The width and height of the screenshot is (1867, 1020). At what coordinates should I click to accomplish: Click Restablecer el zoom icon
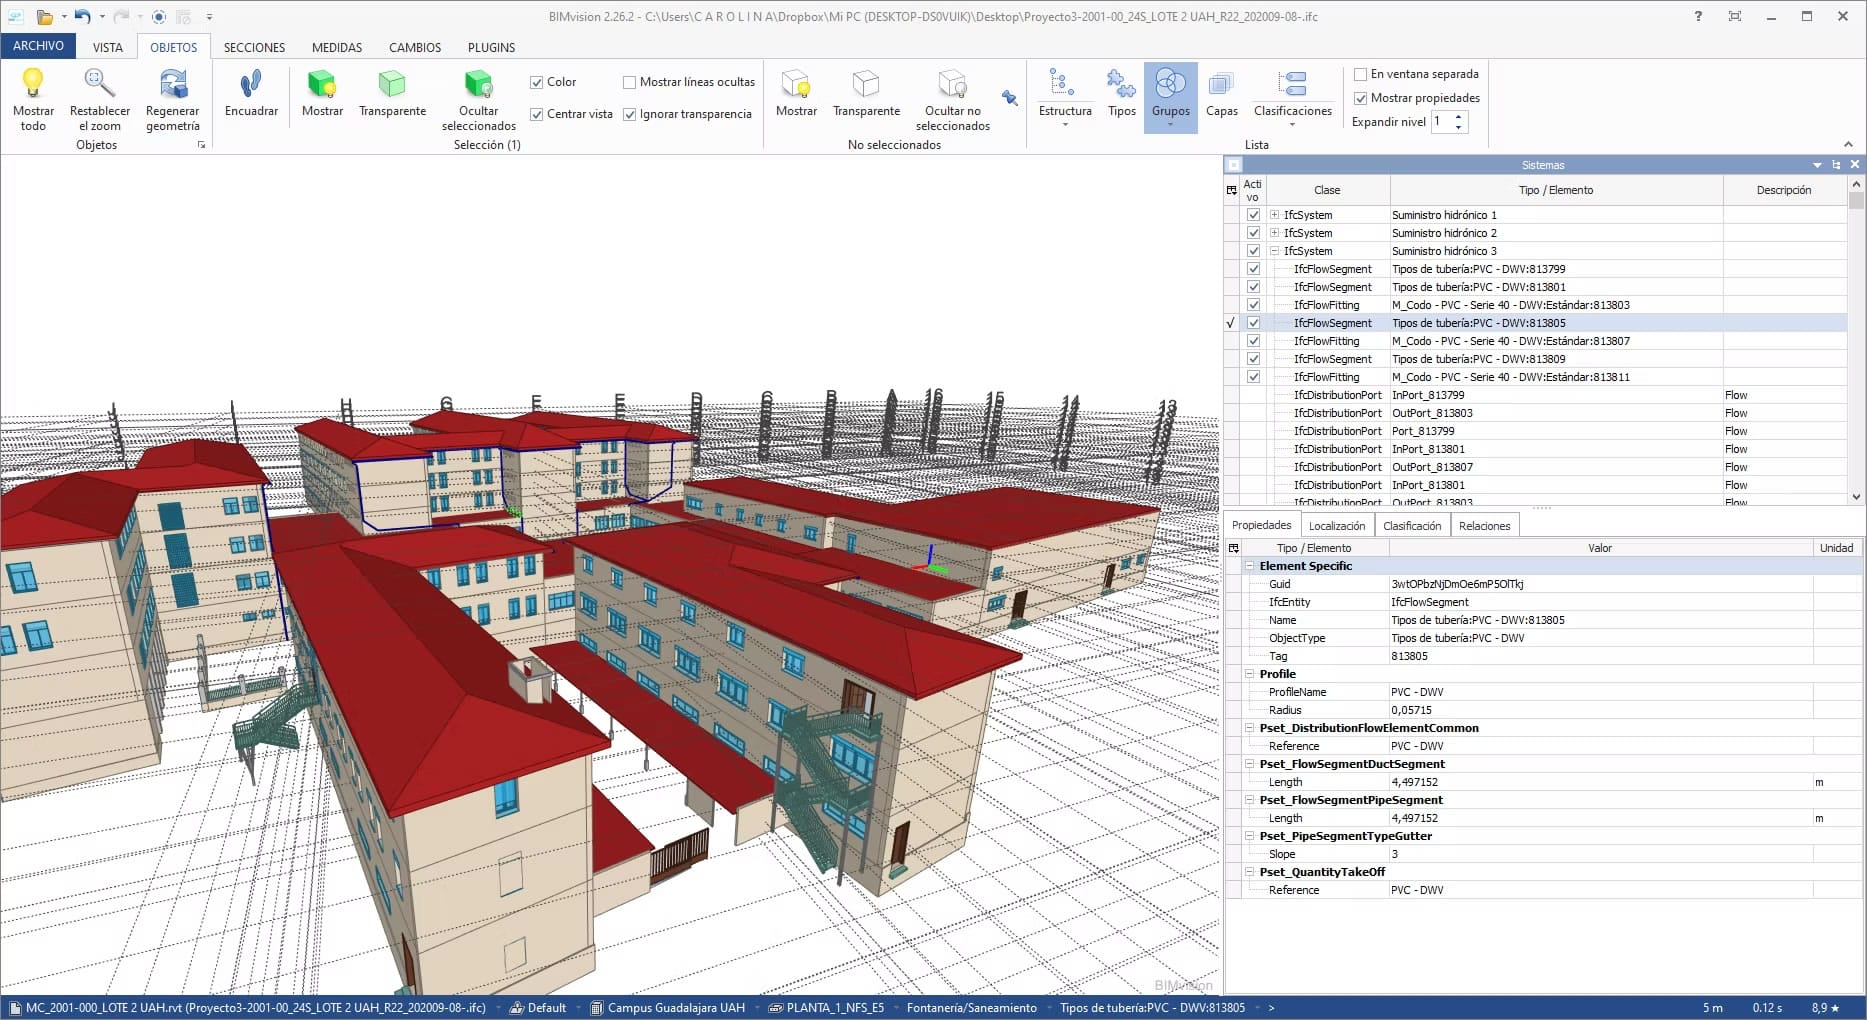(x=100, y=84)
